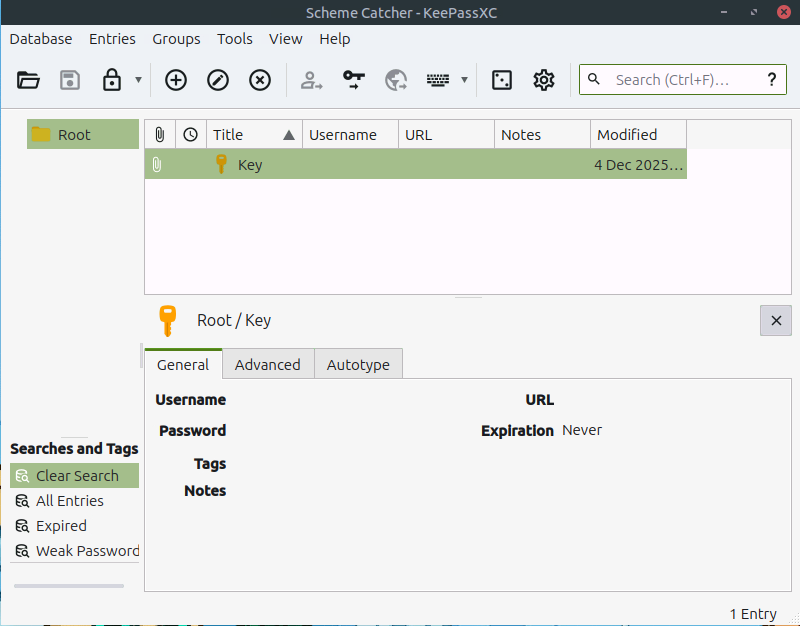Screen dimensions: 800x626
Task: Click the Delete Entry X icon
Action: pyautogui.click(x=260, y=80)
